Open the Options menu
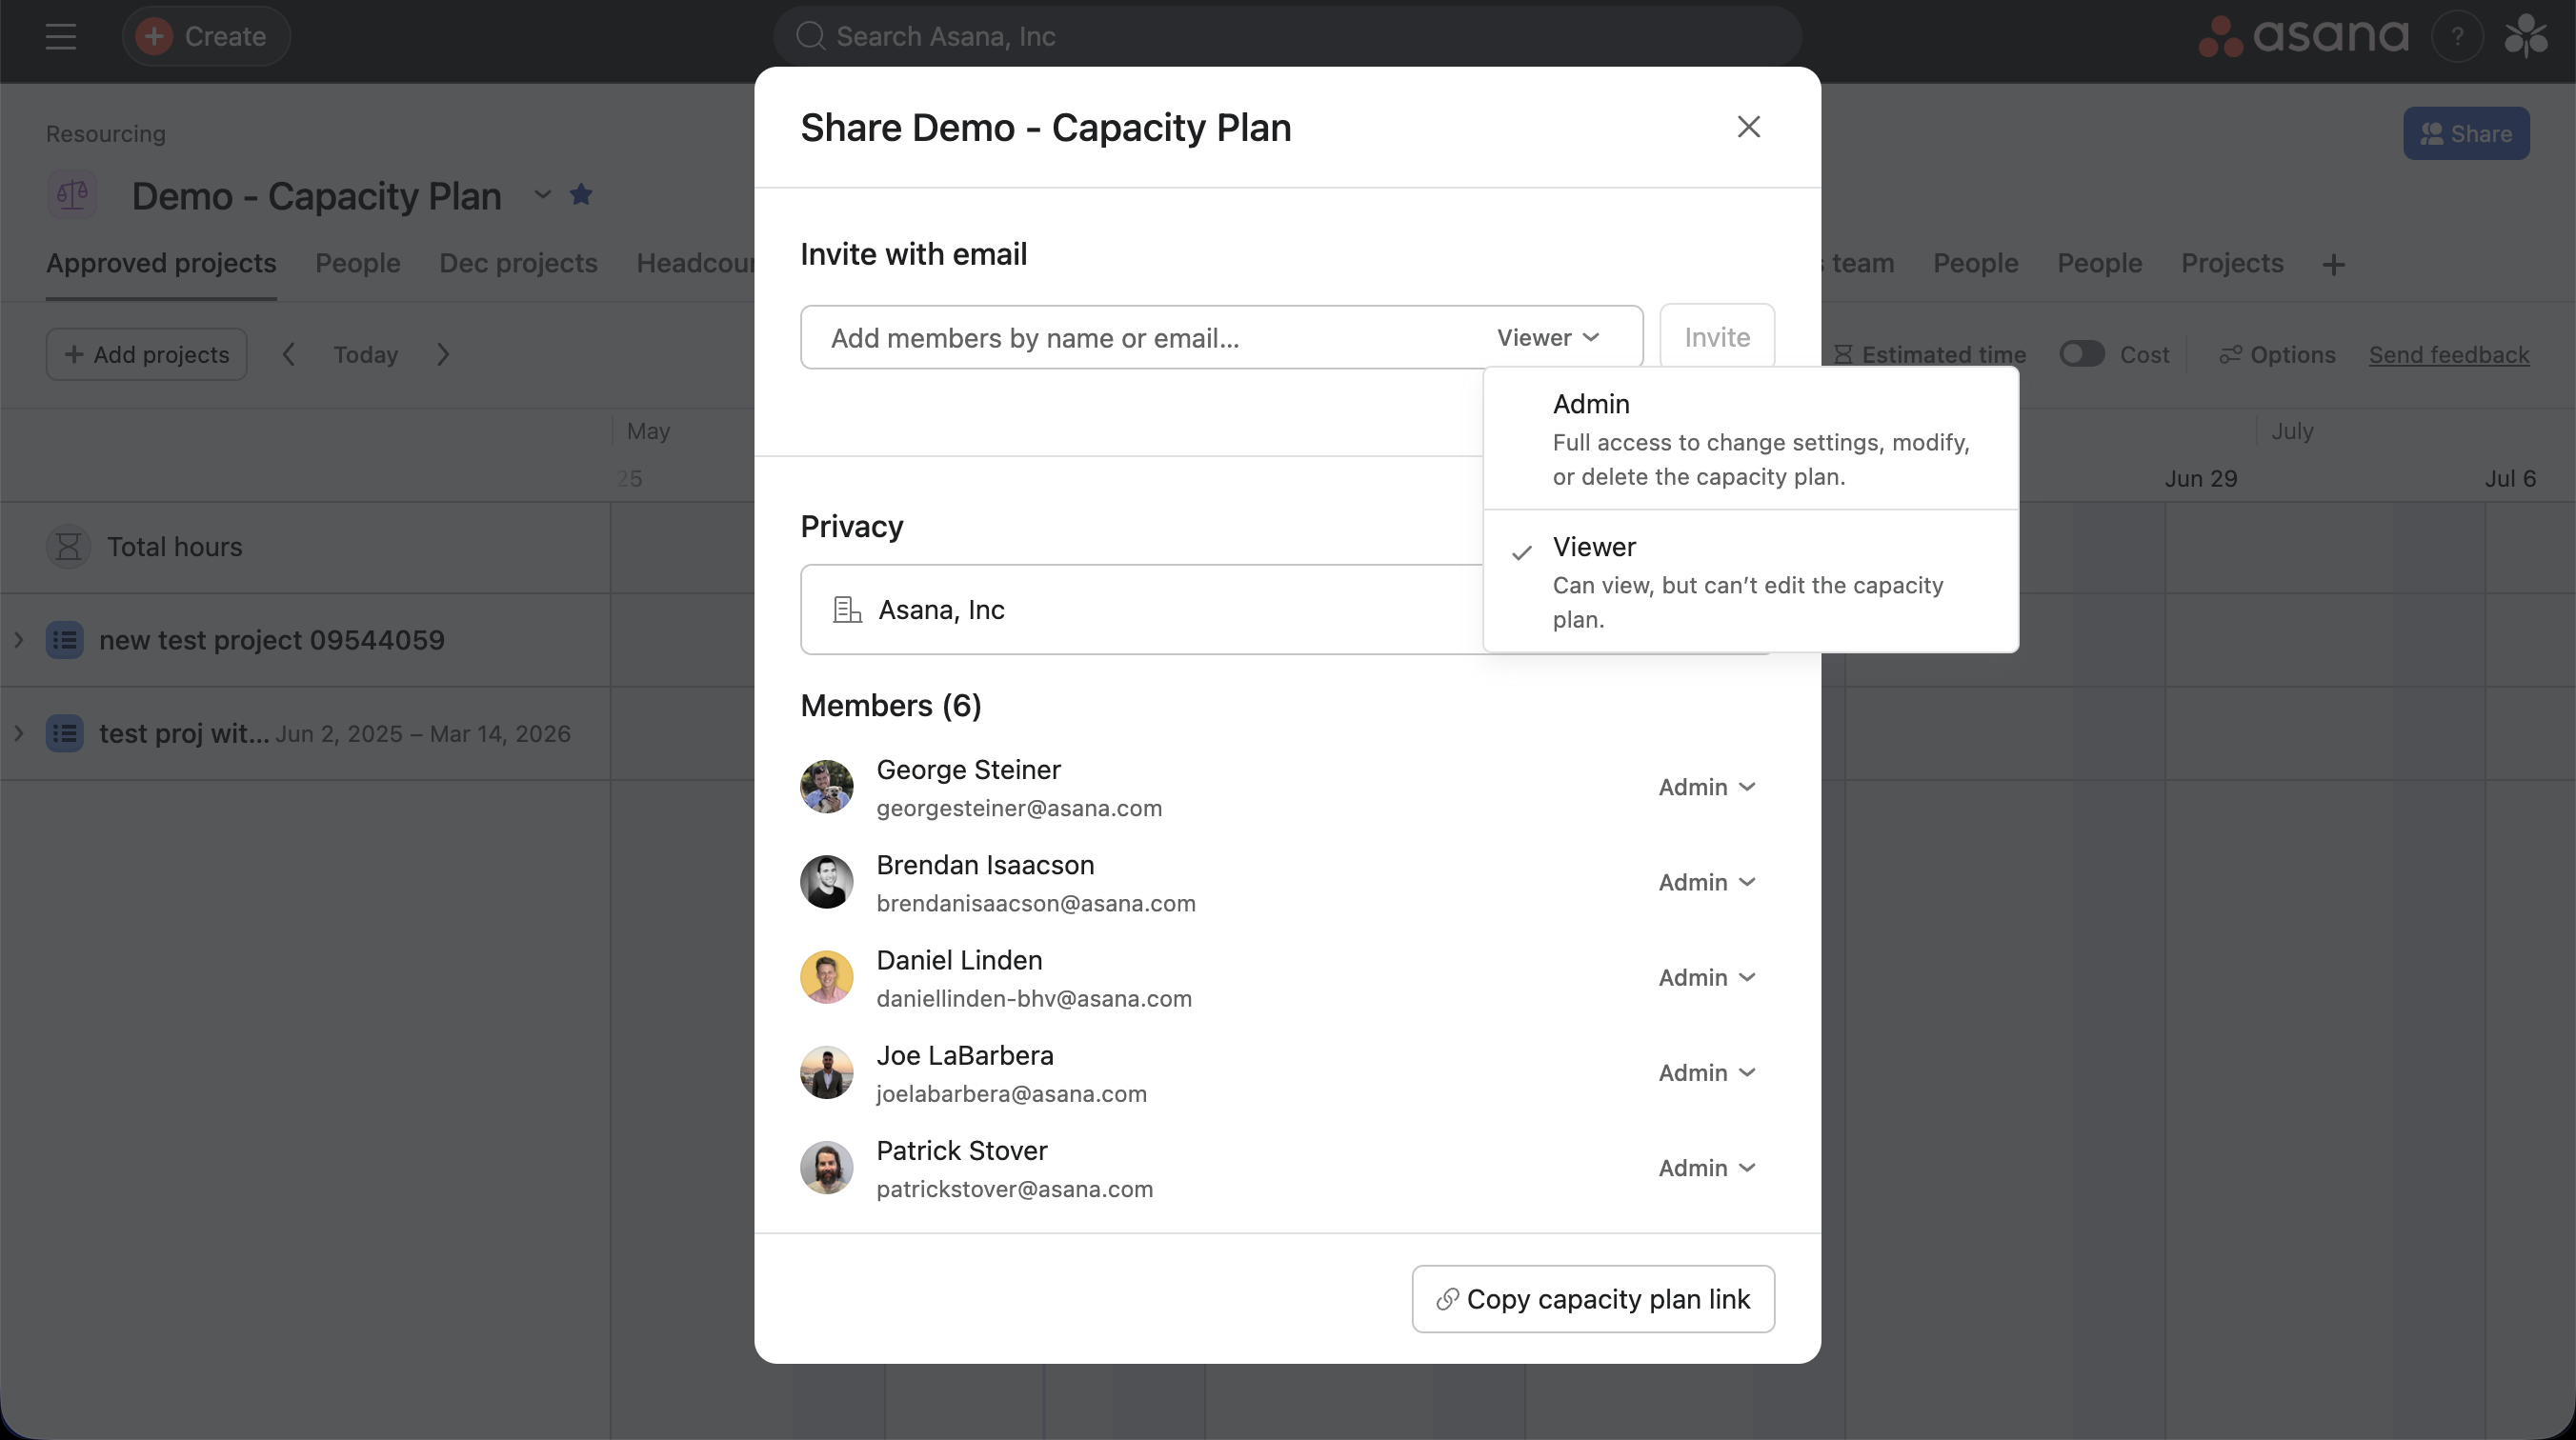Image resolution: width=2576 pixels, height=1440 pixels. (x=2277, y=354)
